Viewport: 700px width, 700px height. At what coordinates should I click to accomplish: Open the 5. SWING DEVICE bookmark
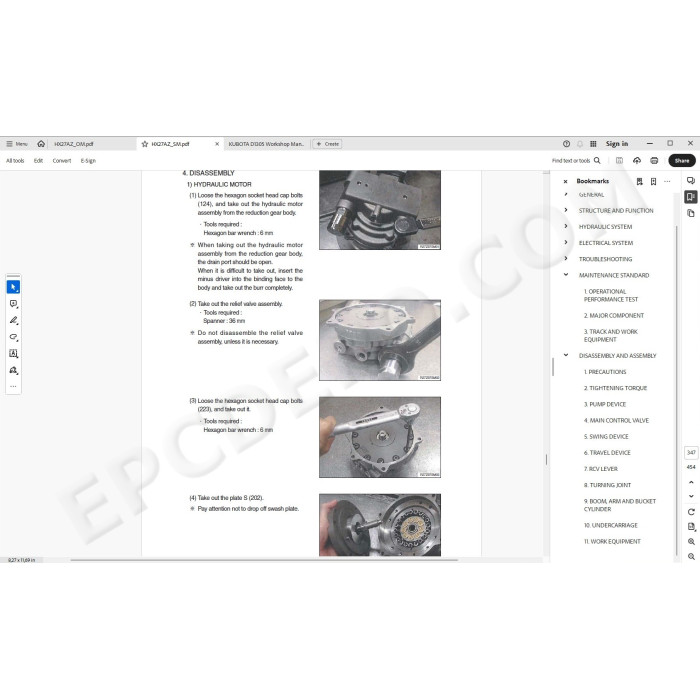tap(606, 437)
